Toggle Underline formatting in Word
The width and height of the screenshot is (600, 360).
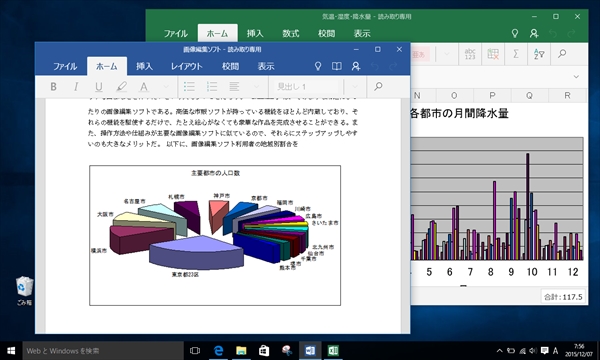(99, 87)
